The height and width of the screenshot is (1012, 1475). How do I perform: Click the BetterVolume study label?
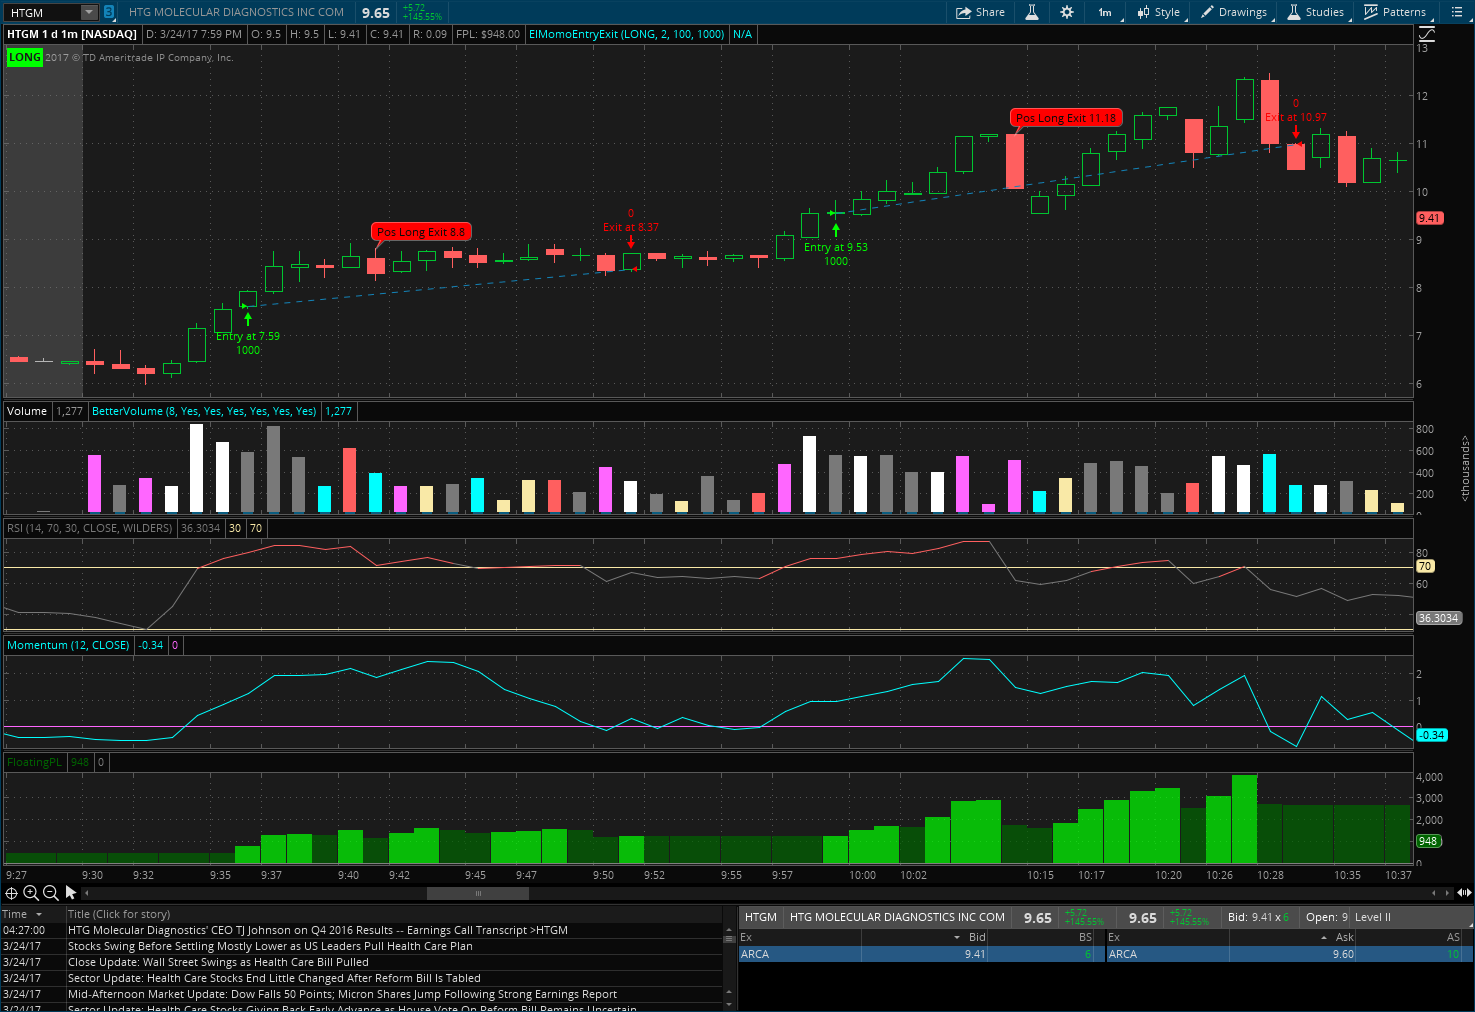[x=204, y=411]
